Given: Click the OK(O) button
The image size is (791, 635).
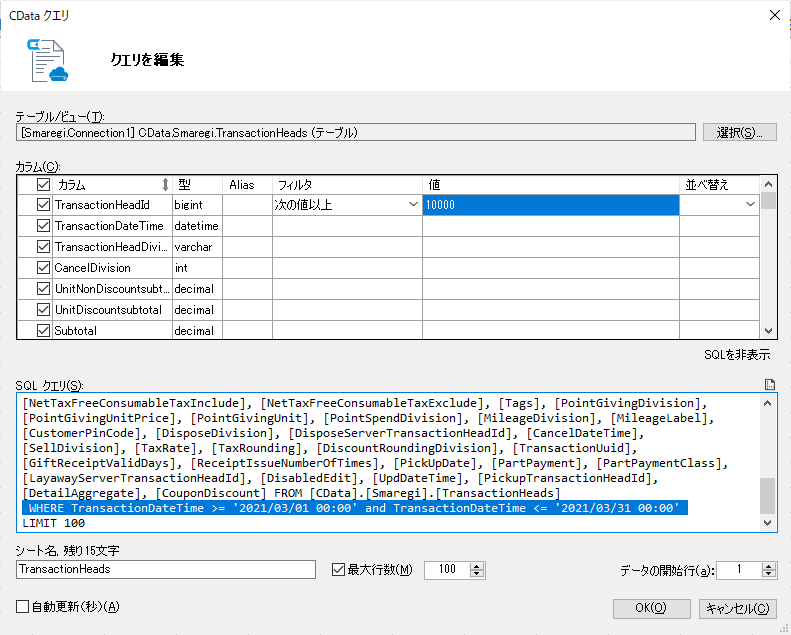Looking at the screenshot, I should (x=651, y=608).
